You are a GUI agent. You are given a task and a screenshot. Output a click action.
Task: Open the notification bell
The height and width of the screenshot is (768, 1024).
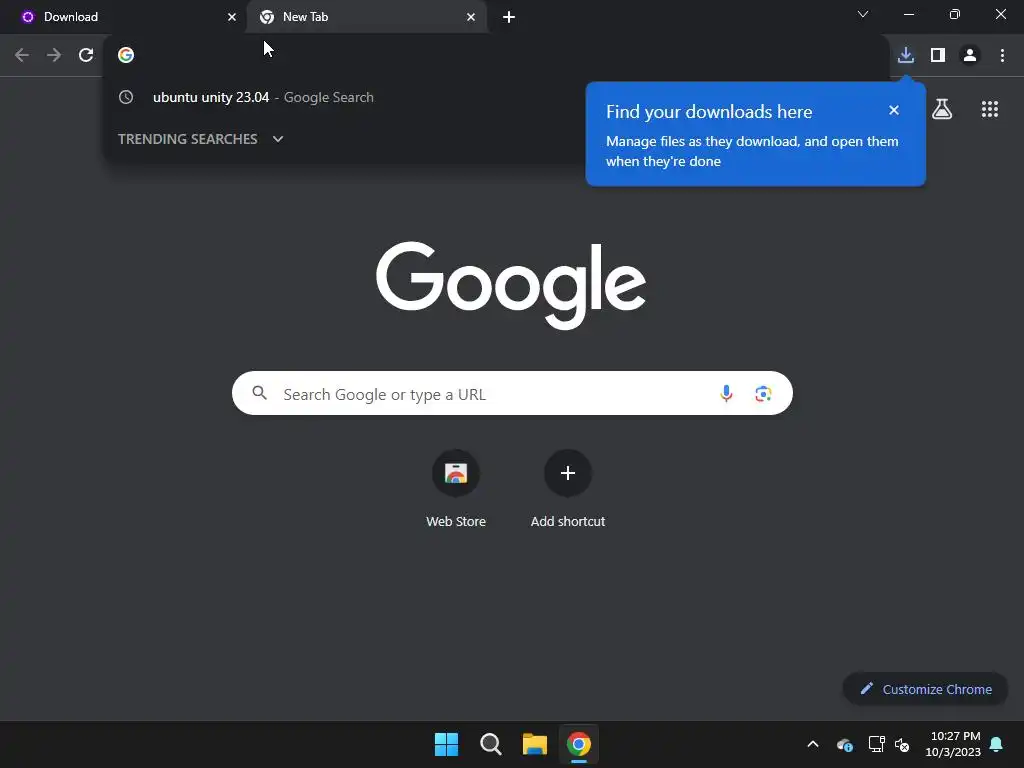pos(996,744)
